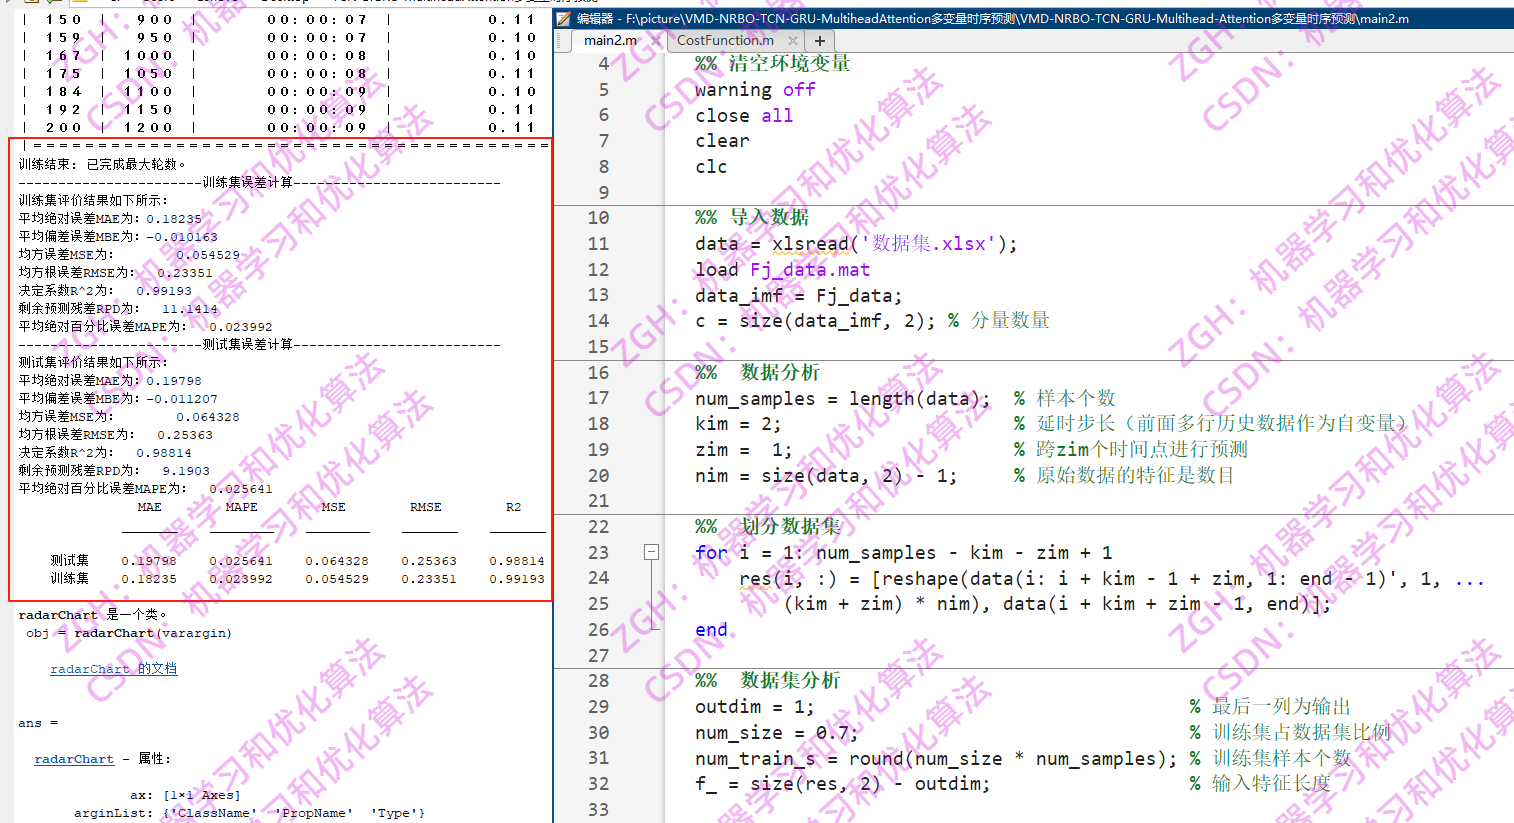1514x823 pixels.
Task: Click the × icon on the main2.m tab
Action: (x=656, y=41)
